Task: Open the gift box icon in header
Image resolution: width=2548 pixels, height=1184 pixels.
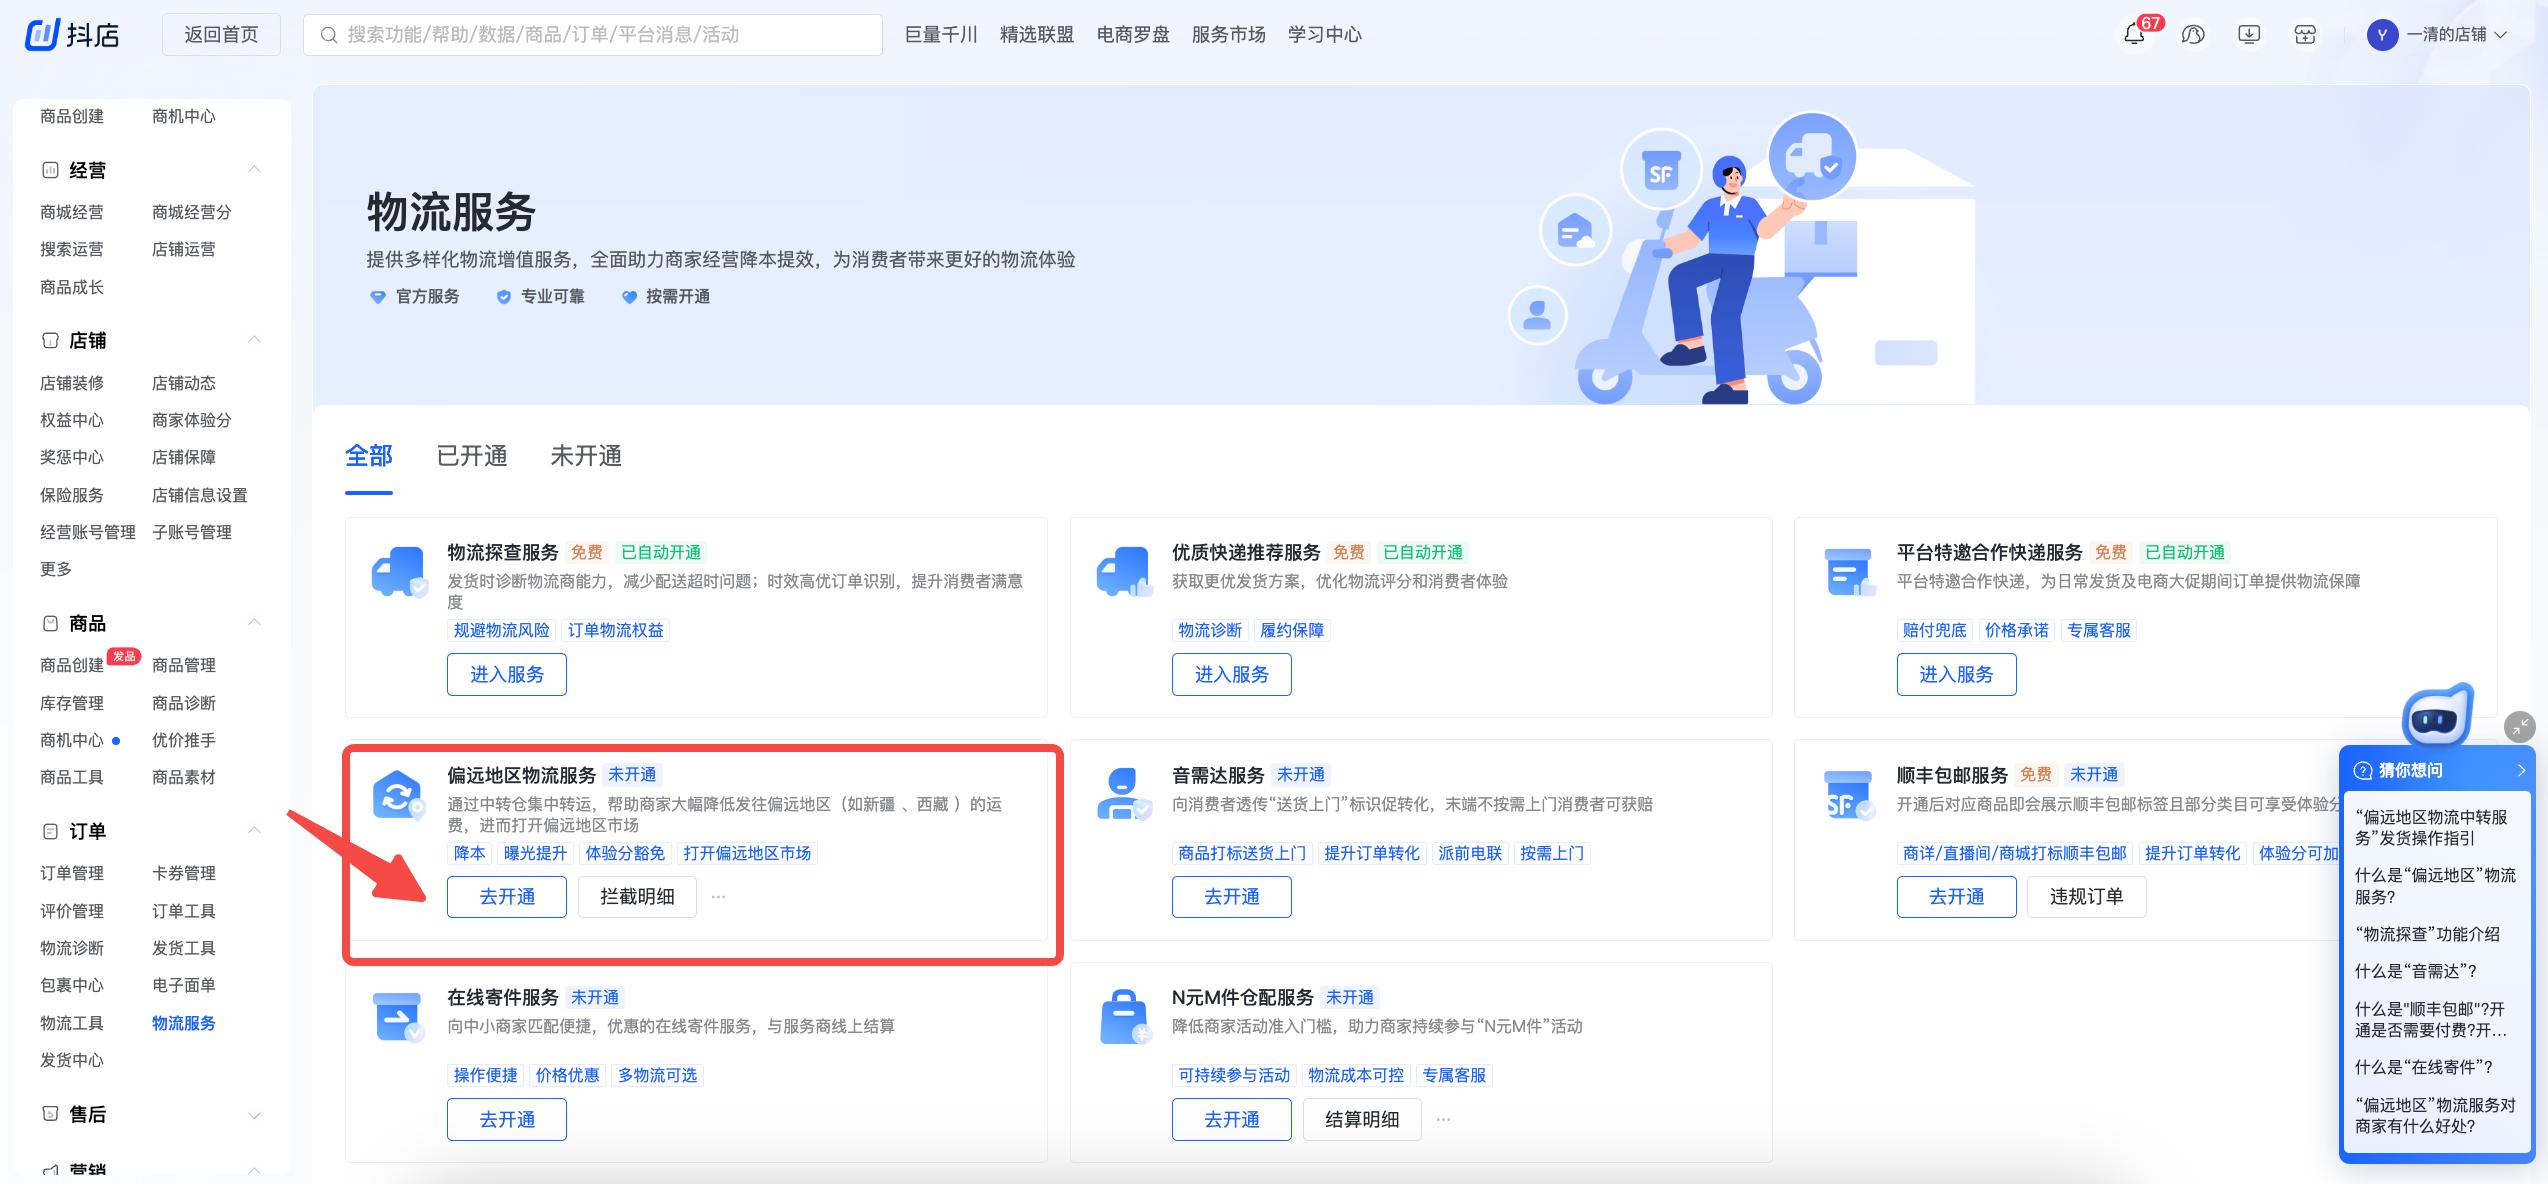Action: (2305, 35)
